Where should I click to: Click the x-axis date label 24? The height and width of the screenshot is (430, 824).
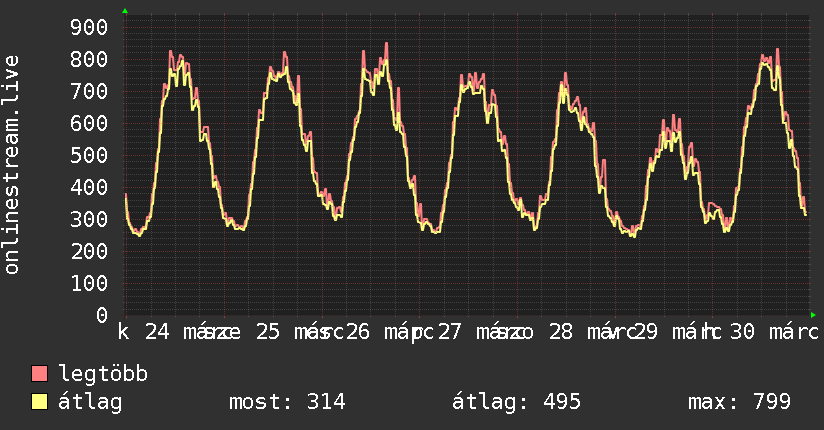157,332
